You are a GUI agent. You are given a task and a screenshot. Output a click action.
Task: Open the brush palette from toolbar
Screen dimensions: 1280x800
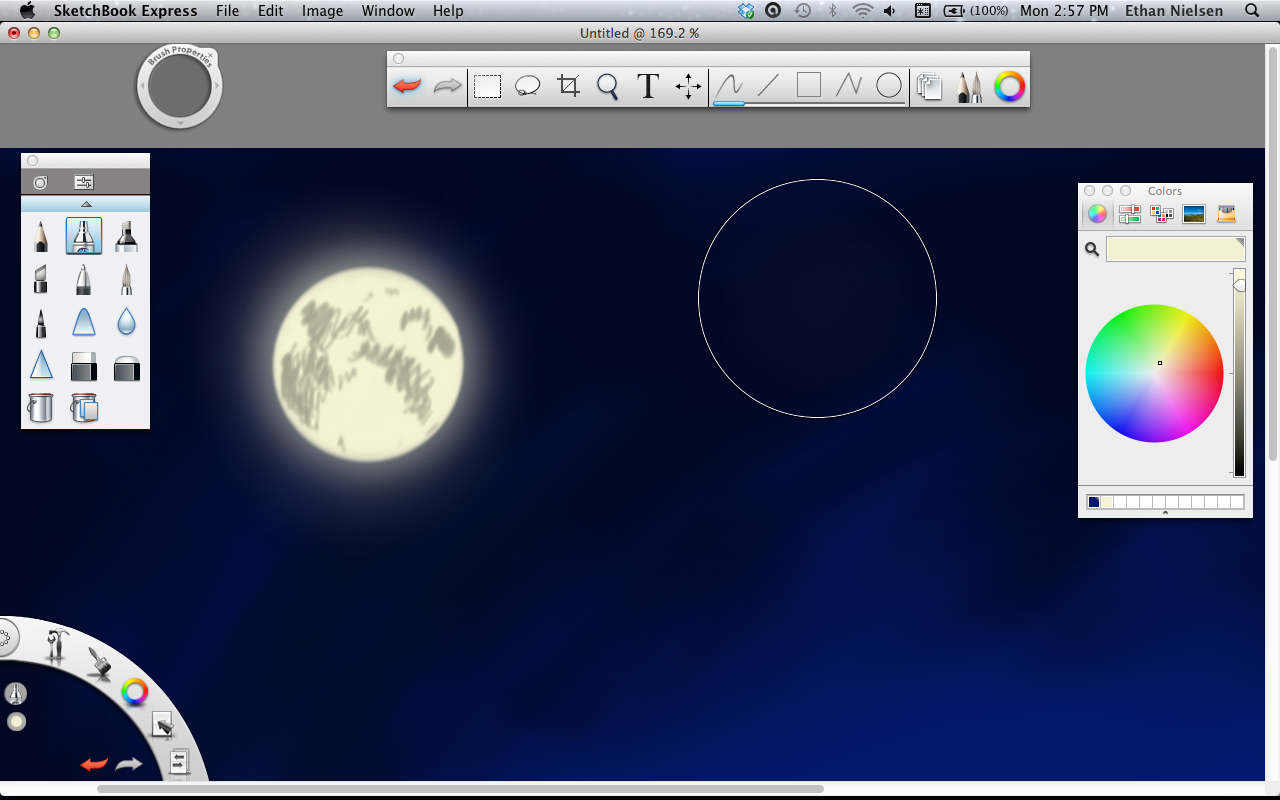pos(969,87)
